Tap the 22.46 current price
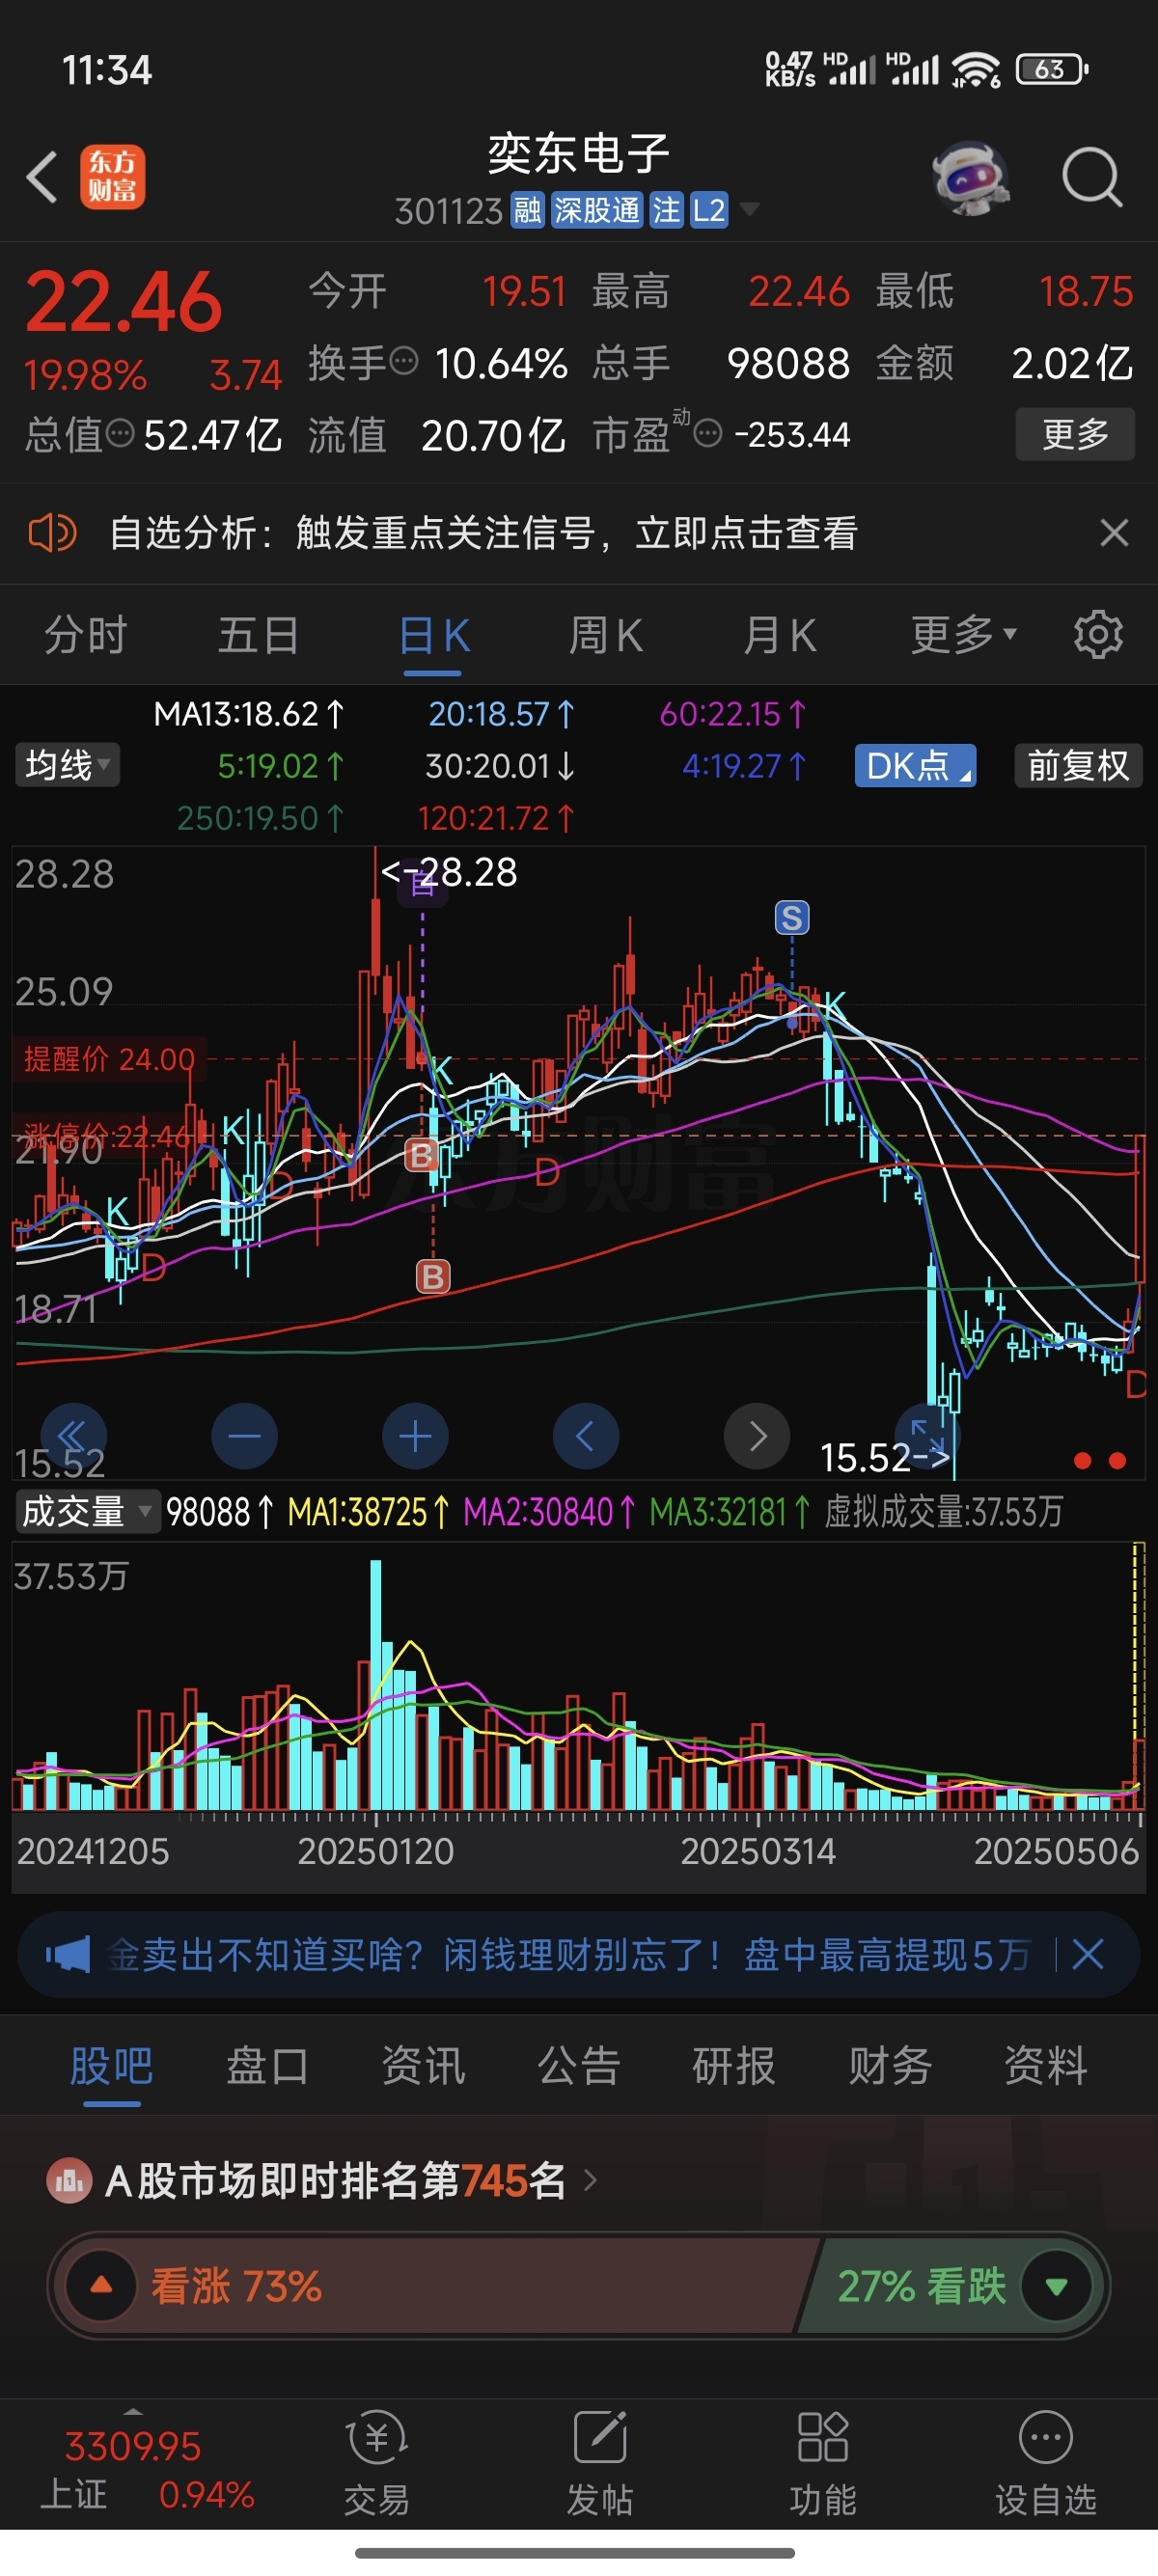Image resolution: width=1158 pixels, height=2576 pixels. tap(124, 302)
